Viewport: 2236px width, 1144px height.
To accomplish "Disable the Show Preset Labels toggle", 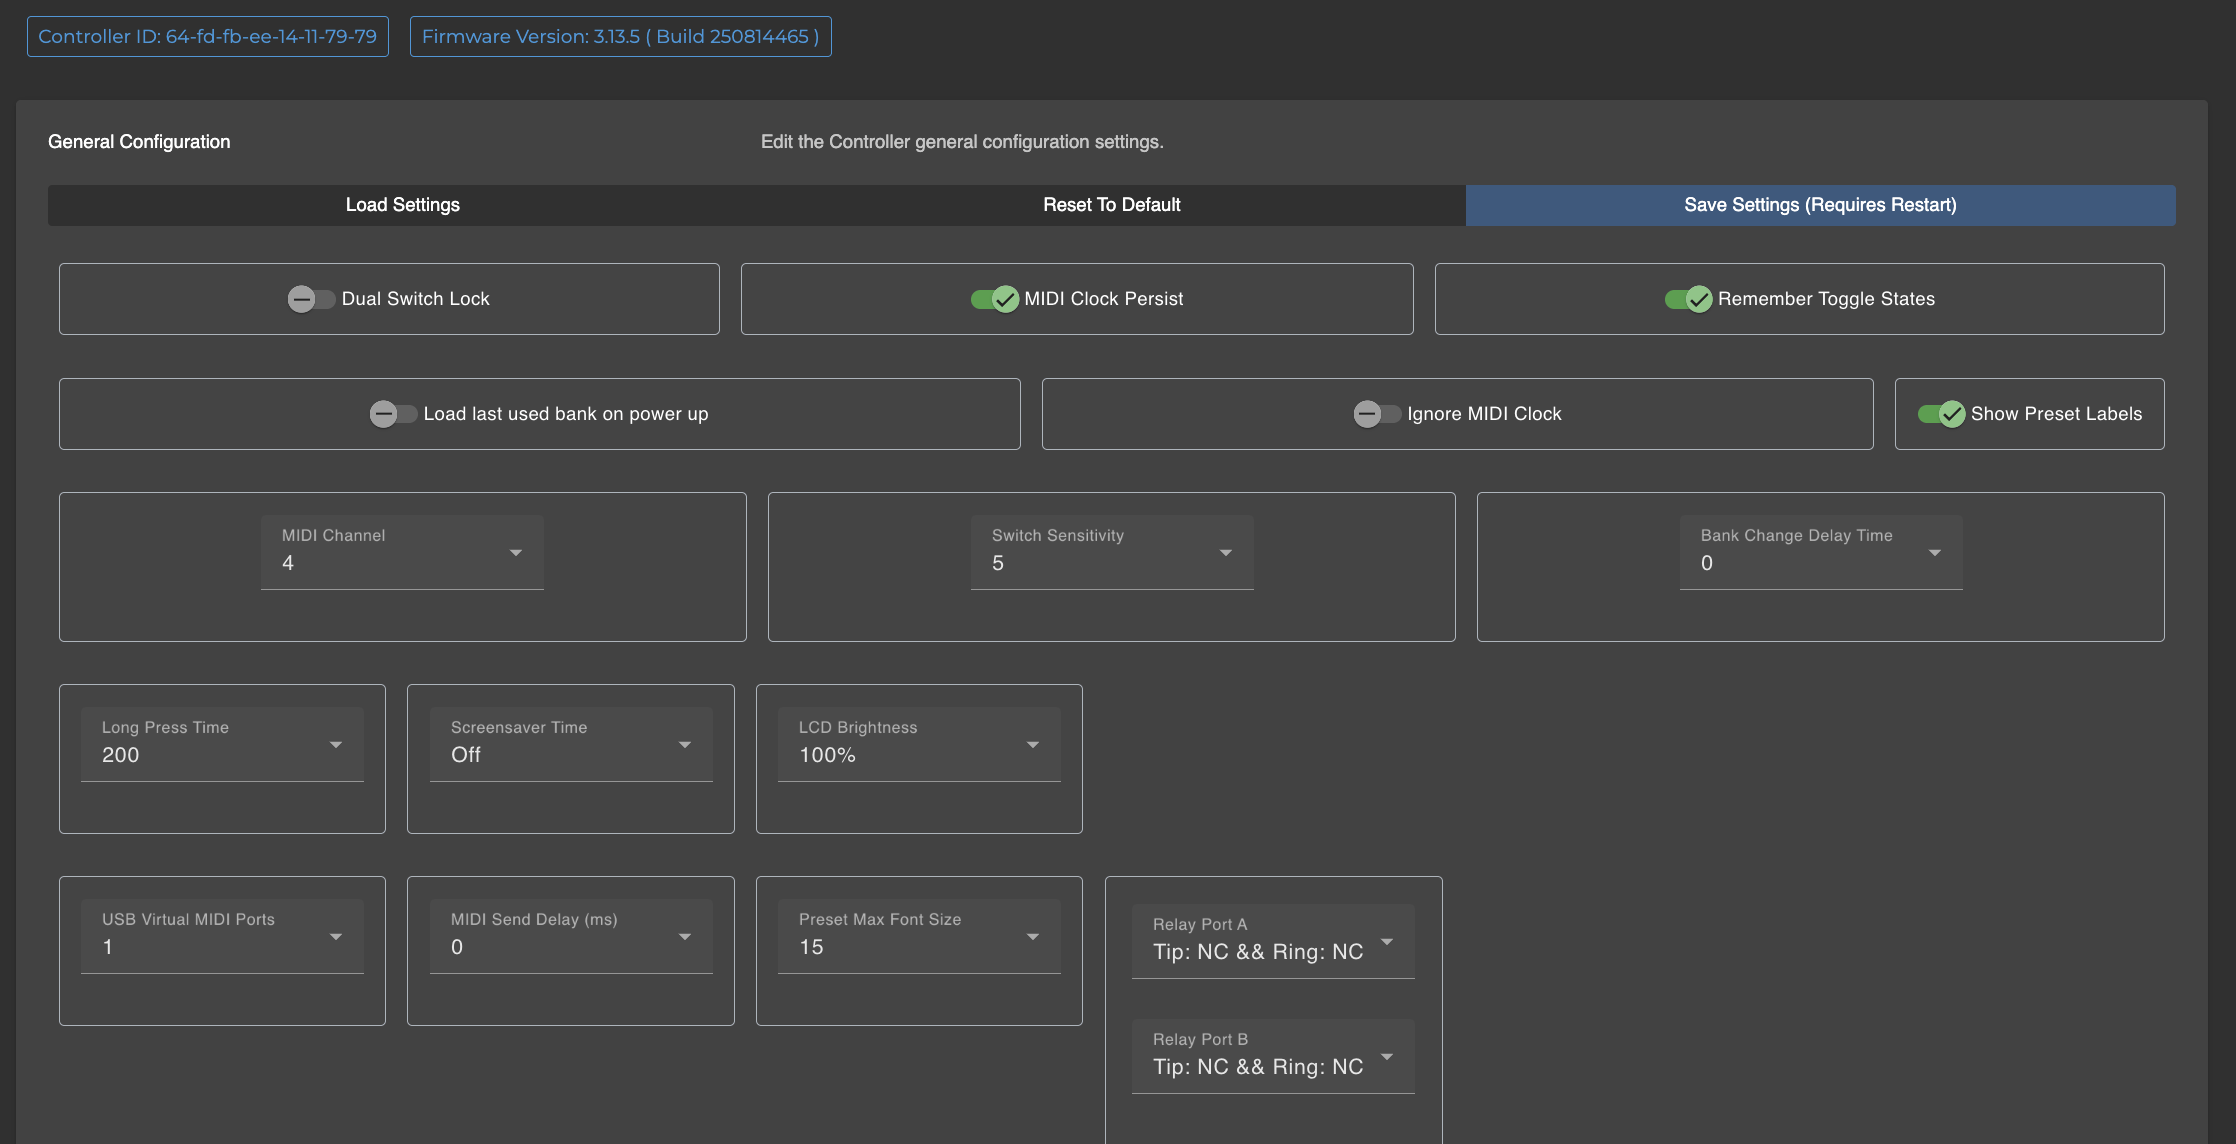I will [x=1941, y=414].
